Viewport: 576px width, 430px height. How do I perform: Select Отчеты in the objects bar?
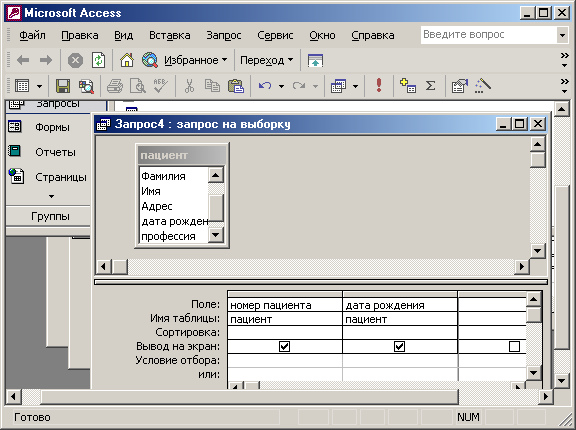pos(48,152)
